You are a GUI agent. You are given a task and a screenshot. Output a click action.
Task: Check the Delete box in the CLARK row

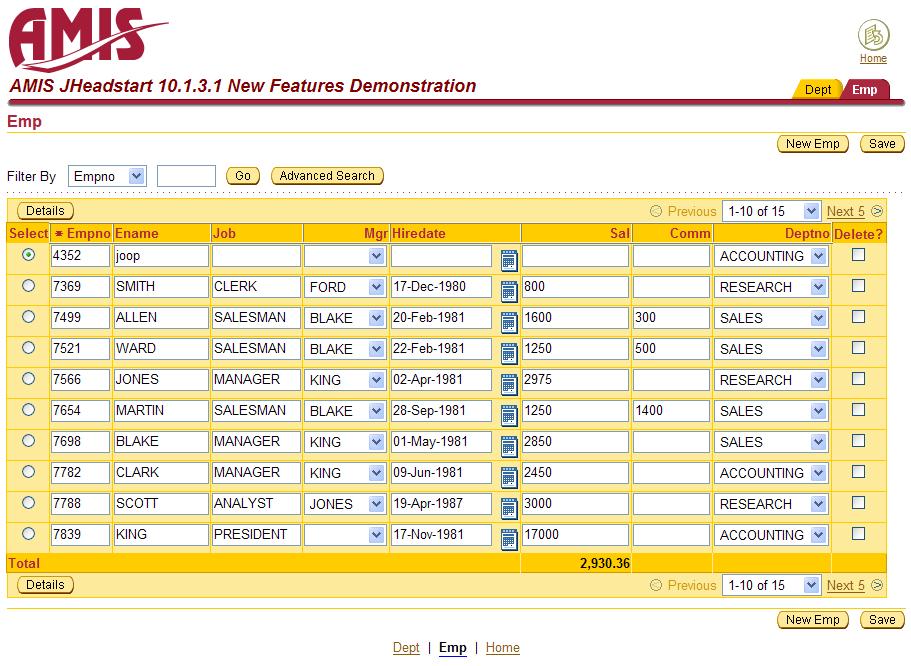tap(858, 472)
